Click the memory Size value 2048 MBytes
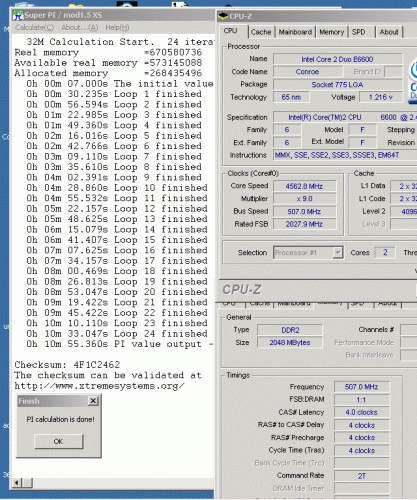Viewport: 417px width, 500px height. [290, 342]
